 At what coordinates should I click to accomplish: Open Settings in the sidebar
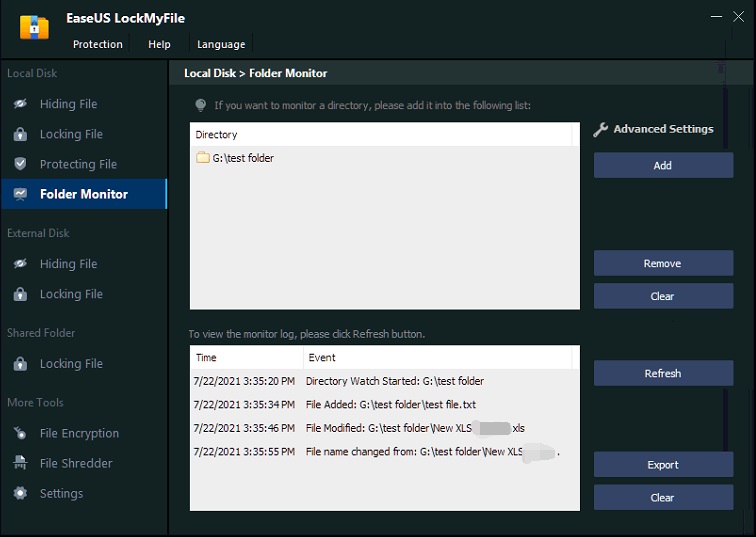[84, 493]
